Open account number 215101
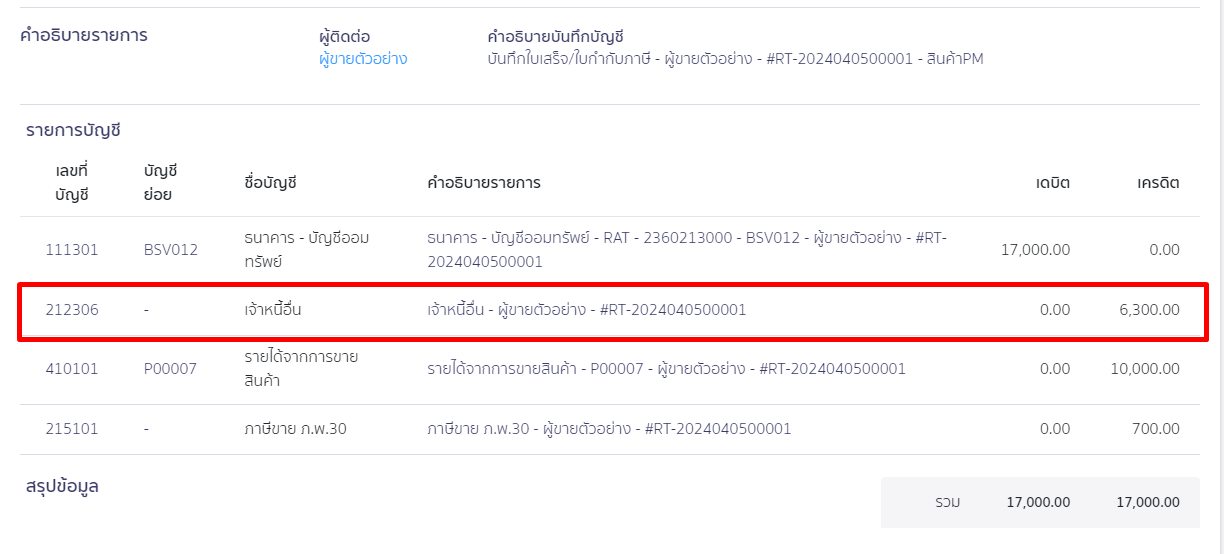Screen dimensions: 1224x554 [x=72, y=429]
